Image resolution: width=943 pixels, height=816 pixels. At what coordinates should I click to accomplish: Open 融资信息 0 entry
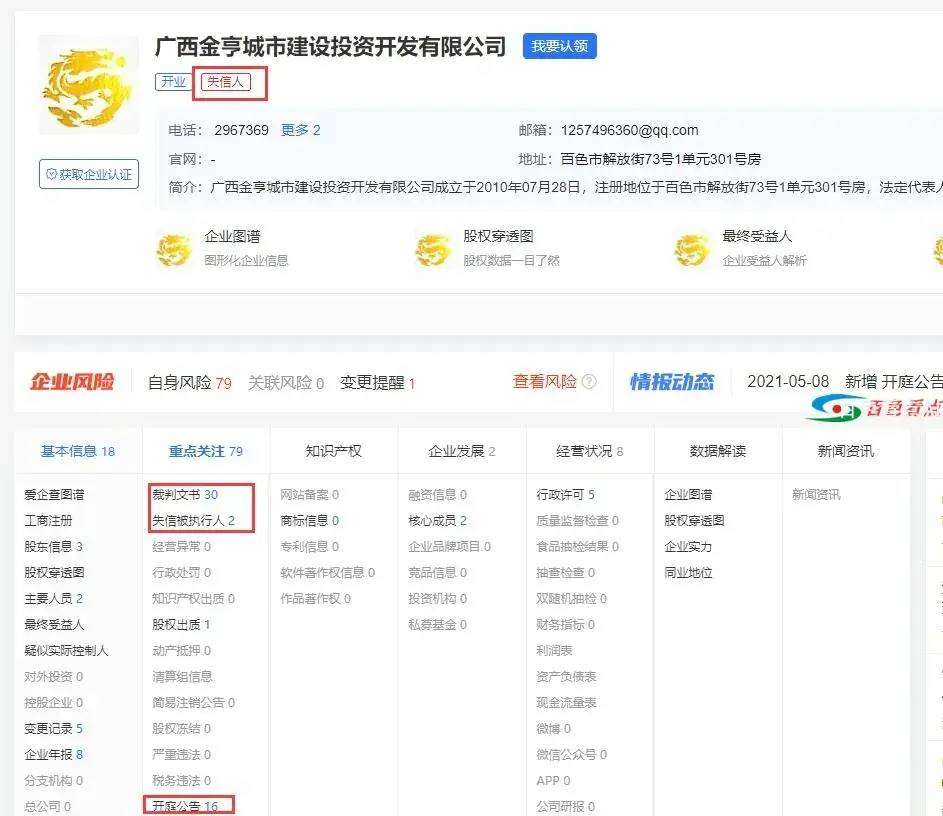[x=438, y=495]
